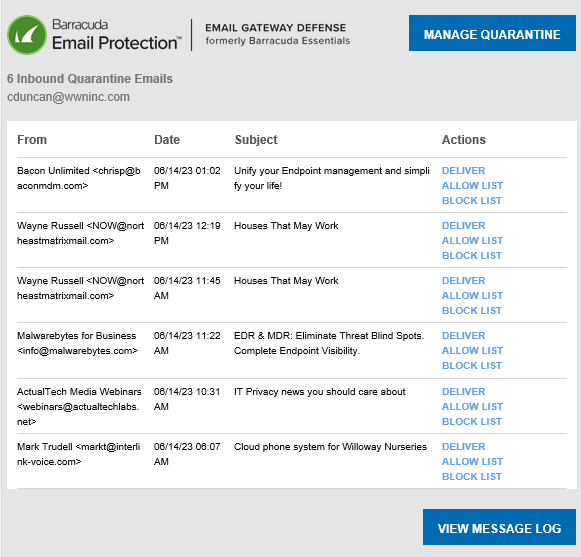Screen dimensions: 581x557
Task: Click the Actions column header
Action: pos(464,140)
